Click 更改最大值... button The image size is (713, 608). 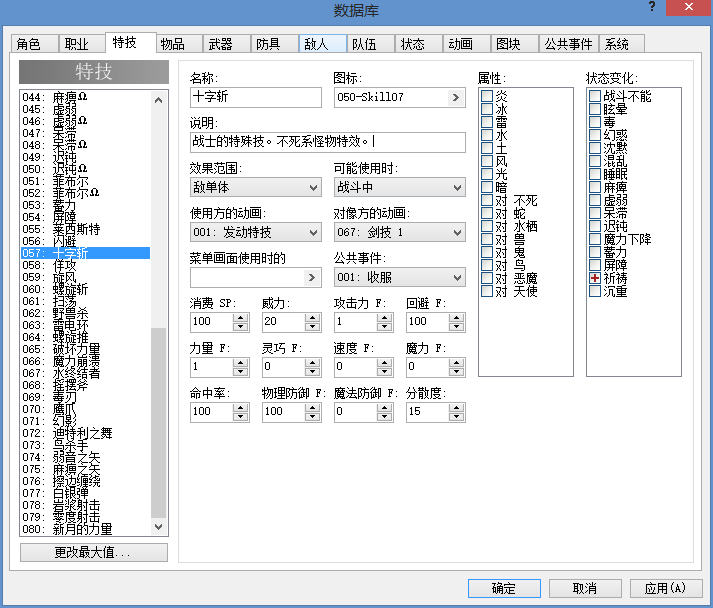coord(94,553)
